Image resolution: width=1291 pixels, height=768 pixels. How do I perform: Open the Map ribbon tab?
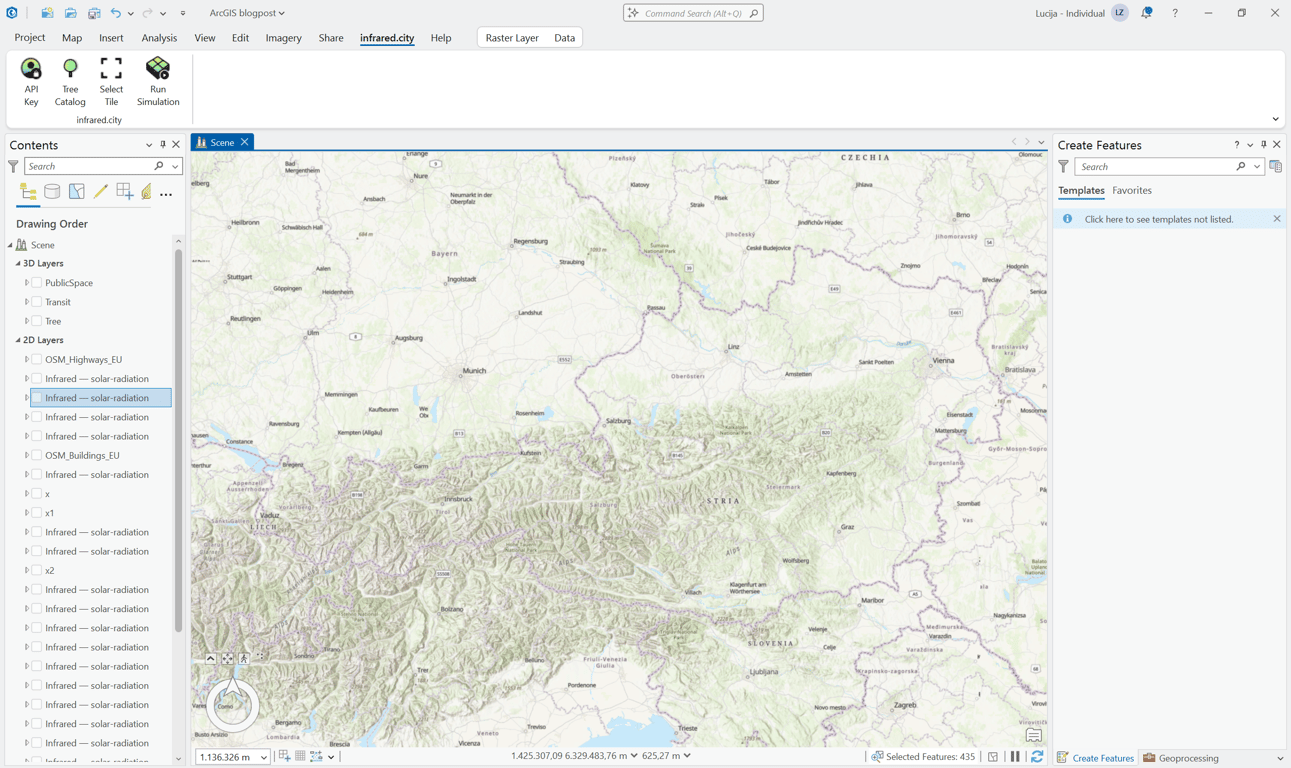72,38
